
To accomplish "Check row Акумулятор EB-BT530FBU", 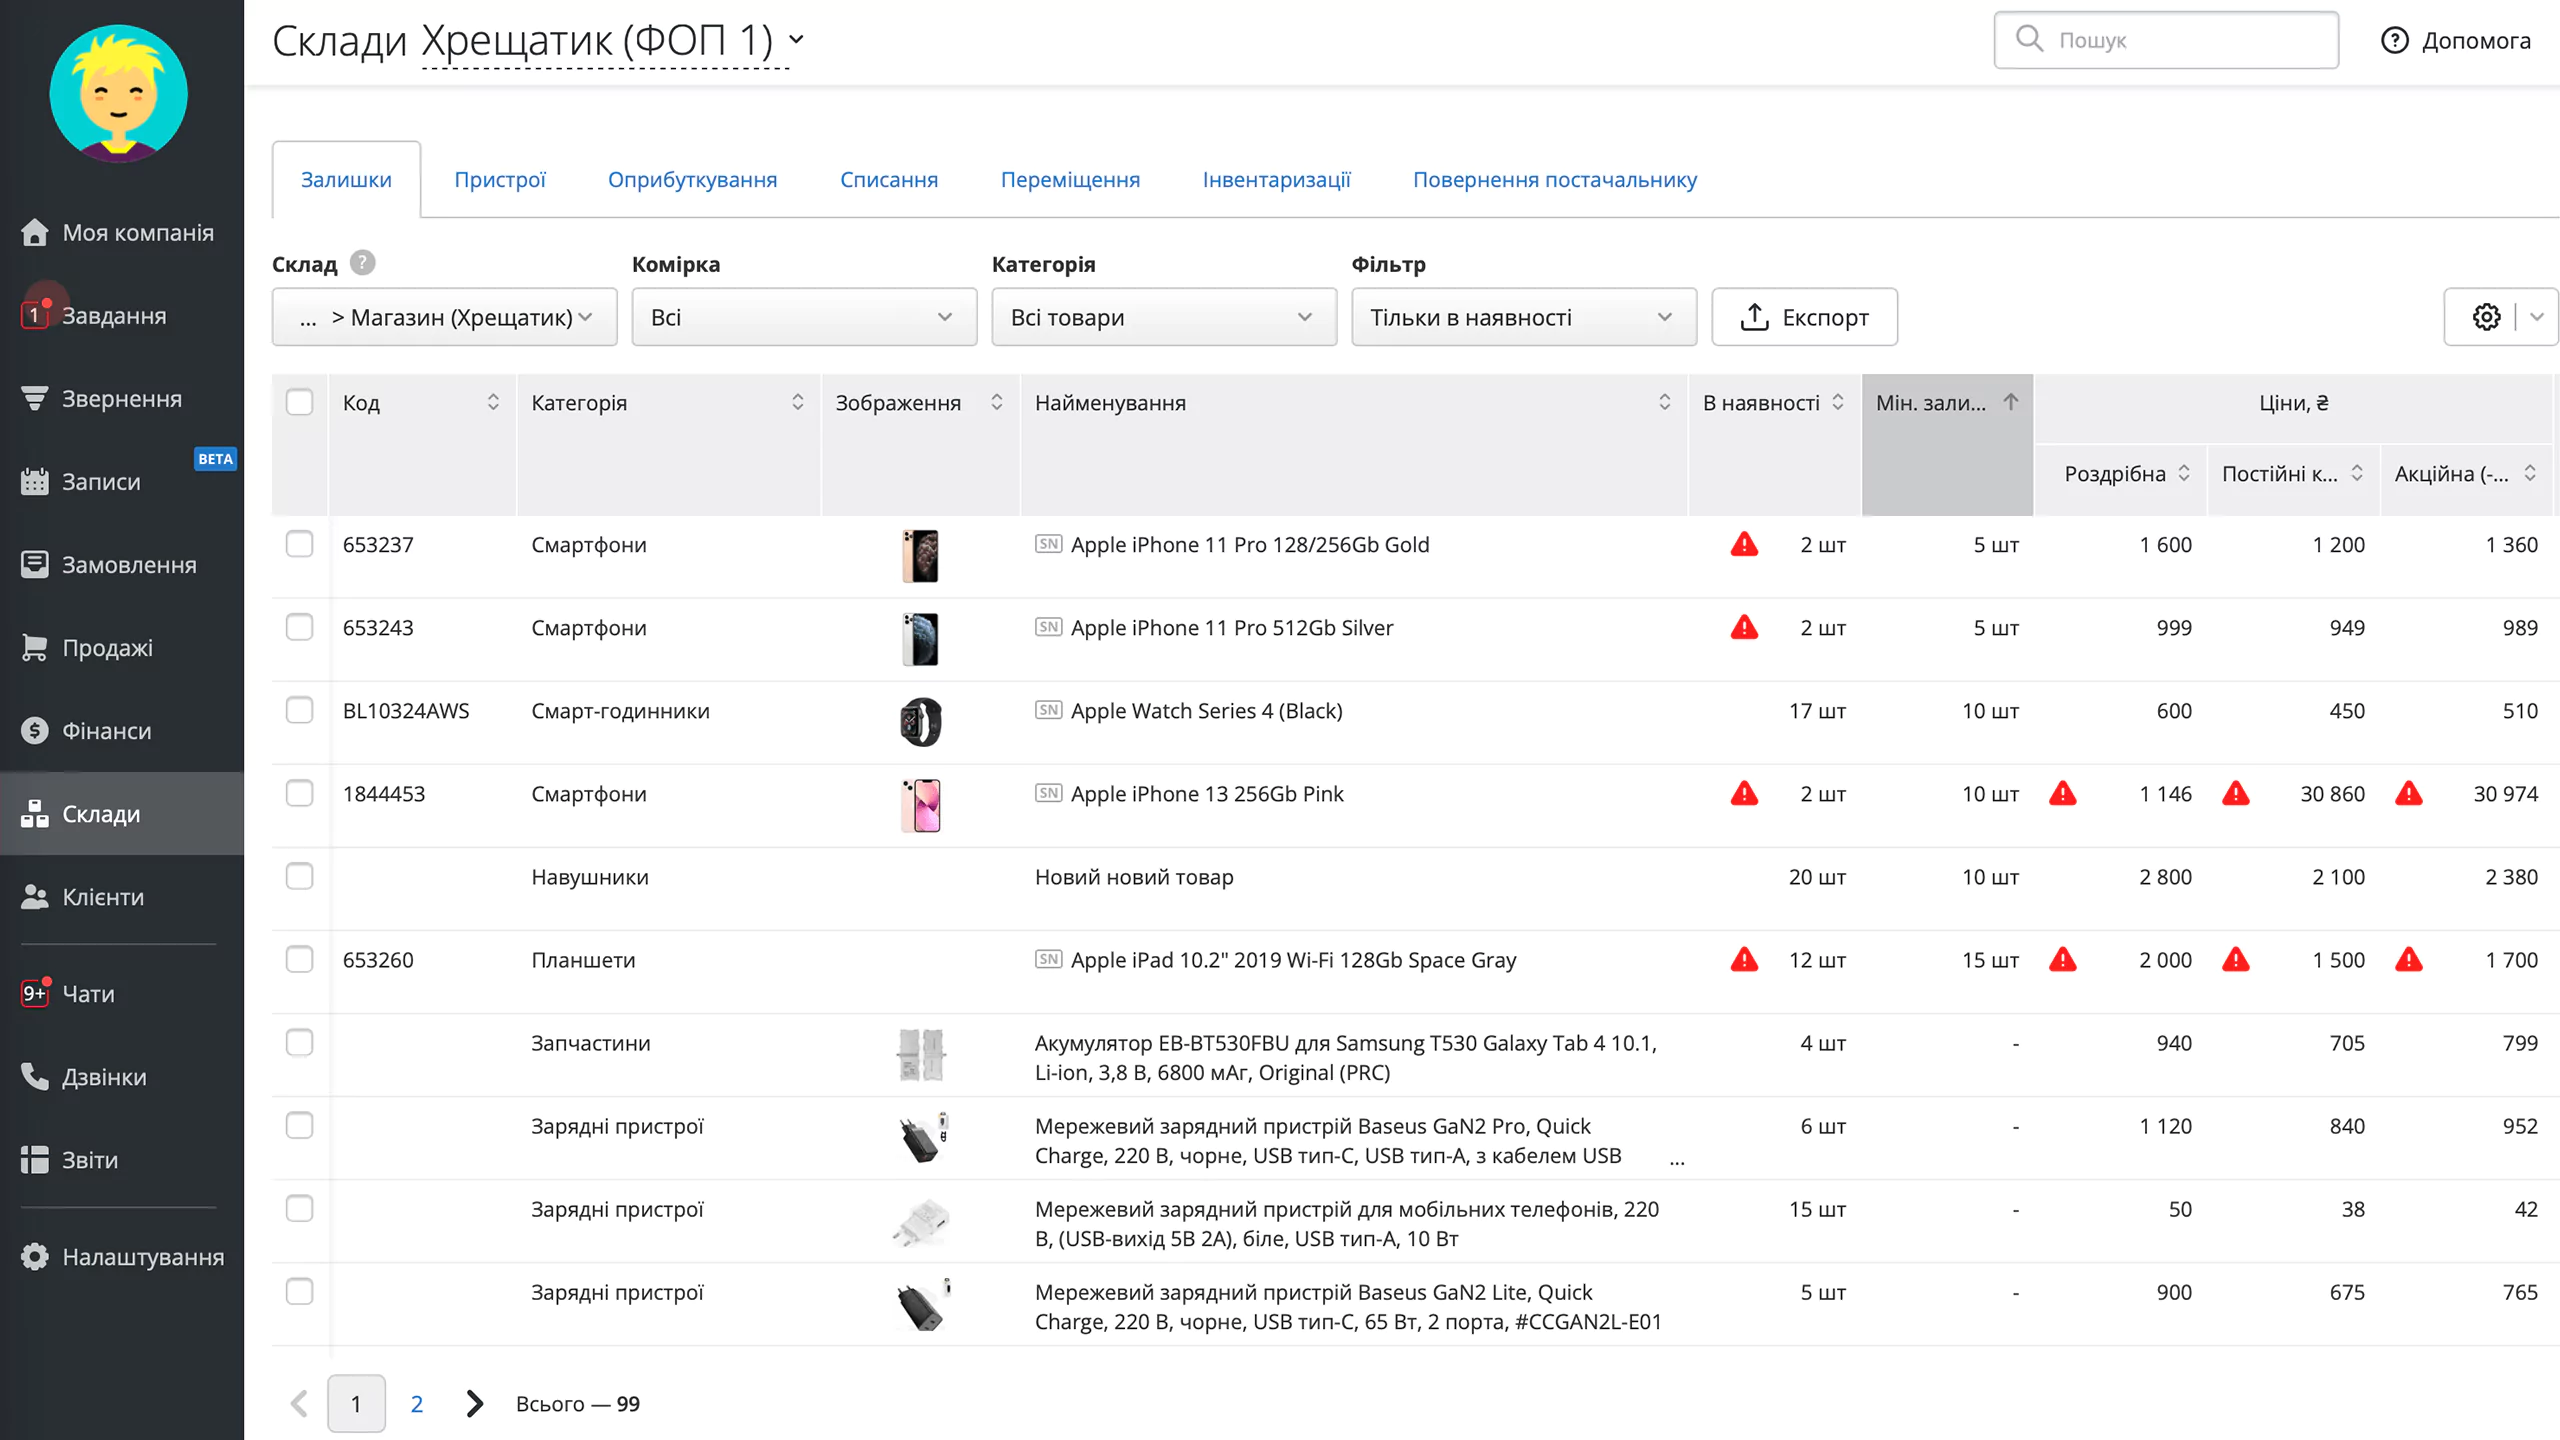I will pos(299,1042).
